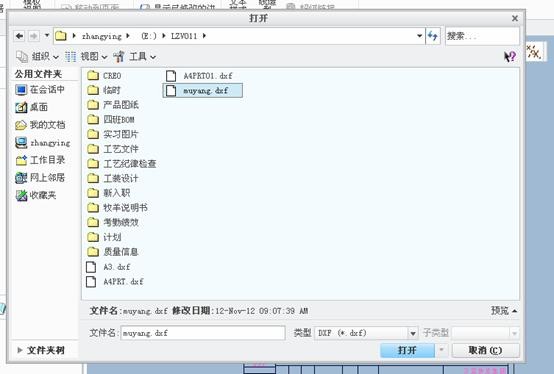
Task: Select the 牧羊说明书 folder
Action: pyautogui.click(x=118, y=208)
